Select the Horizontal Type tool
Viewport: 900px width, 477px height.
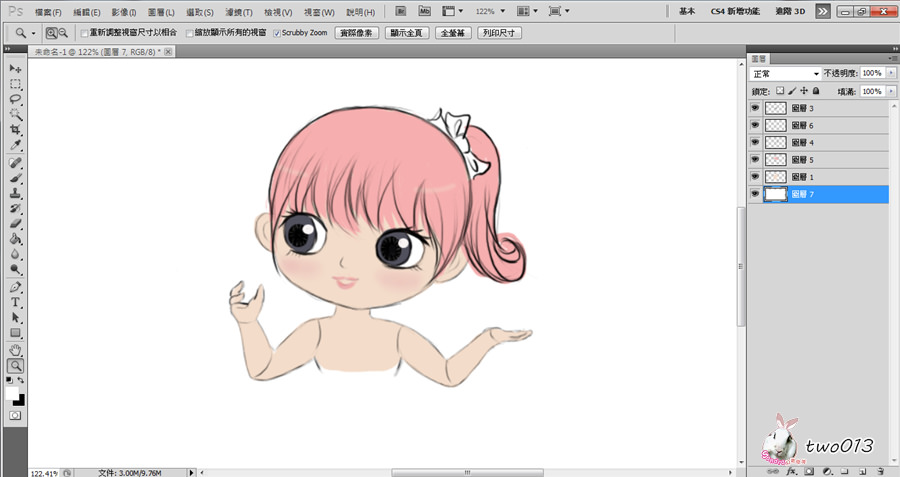click(16, 302)
